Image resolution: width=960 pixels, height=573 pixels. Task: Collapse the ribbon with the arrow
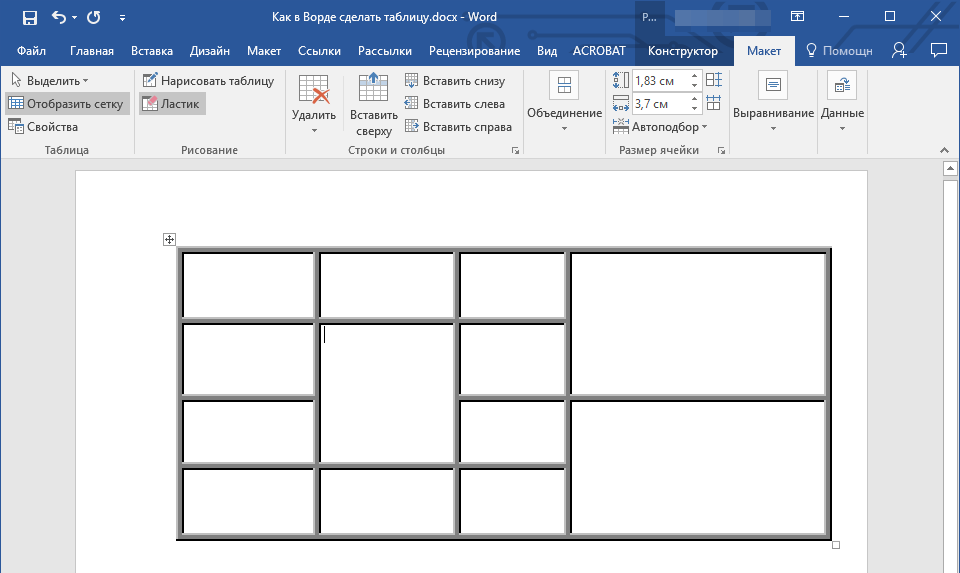[944, 150]
